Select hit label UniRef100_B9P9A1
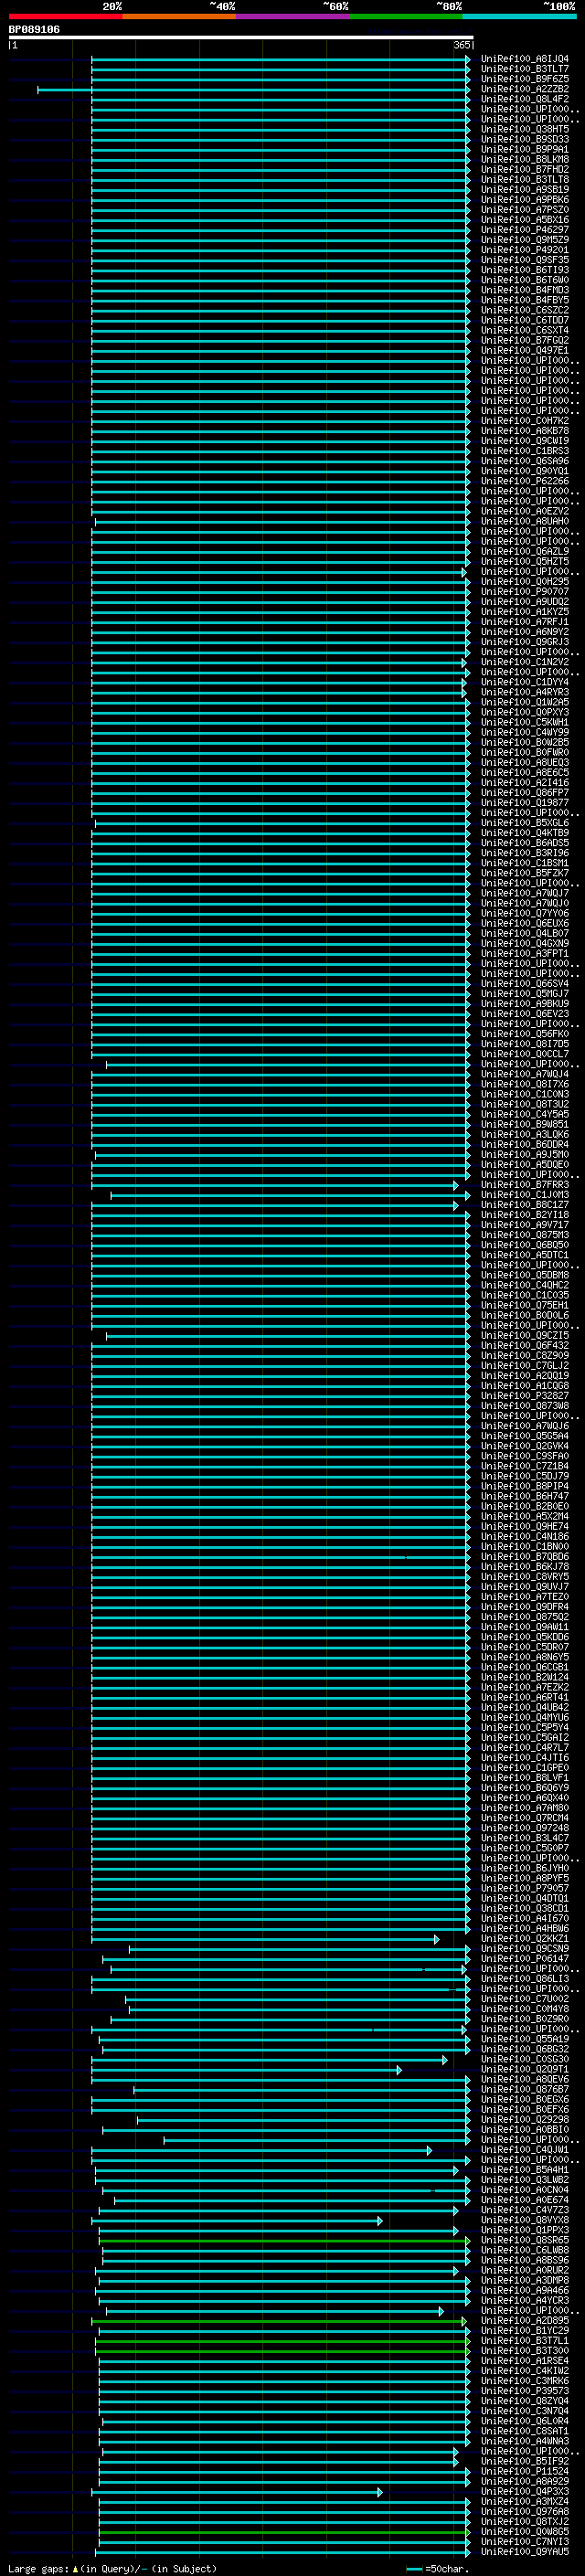This screenshot has height=2576, width=585. (x=525, y=149)
